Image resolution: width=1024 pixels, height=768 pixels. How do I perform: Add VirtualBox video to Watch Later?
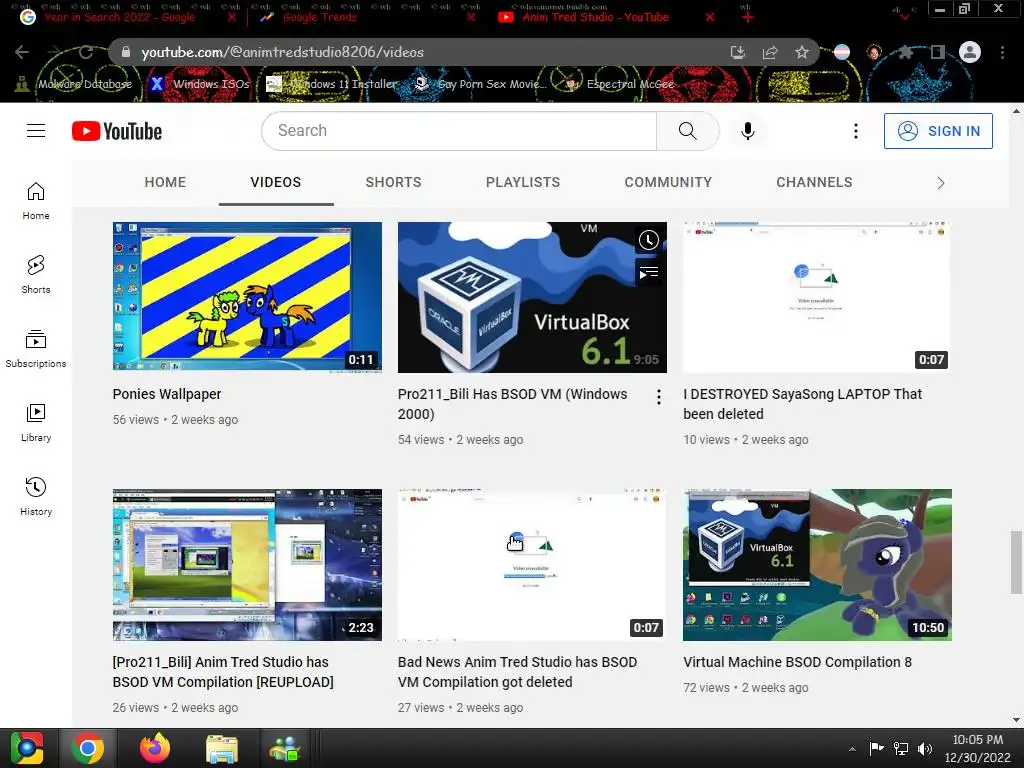[648, 240]
